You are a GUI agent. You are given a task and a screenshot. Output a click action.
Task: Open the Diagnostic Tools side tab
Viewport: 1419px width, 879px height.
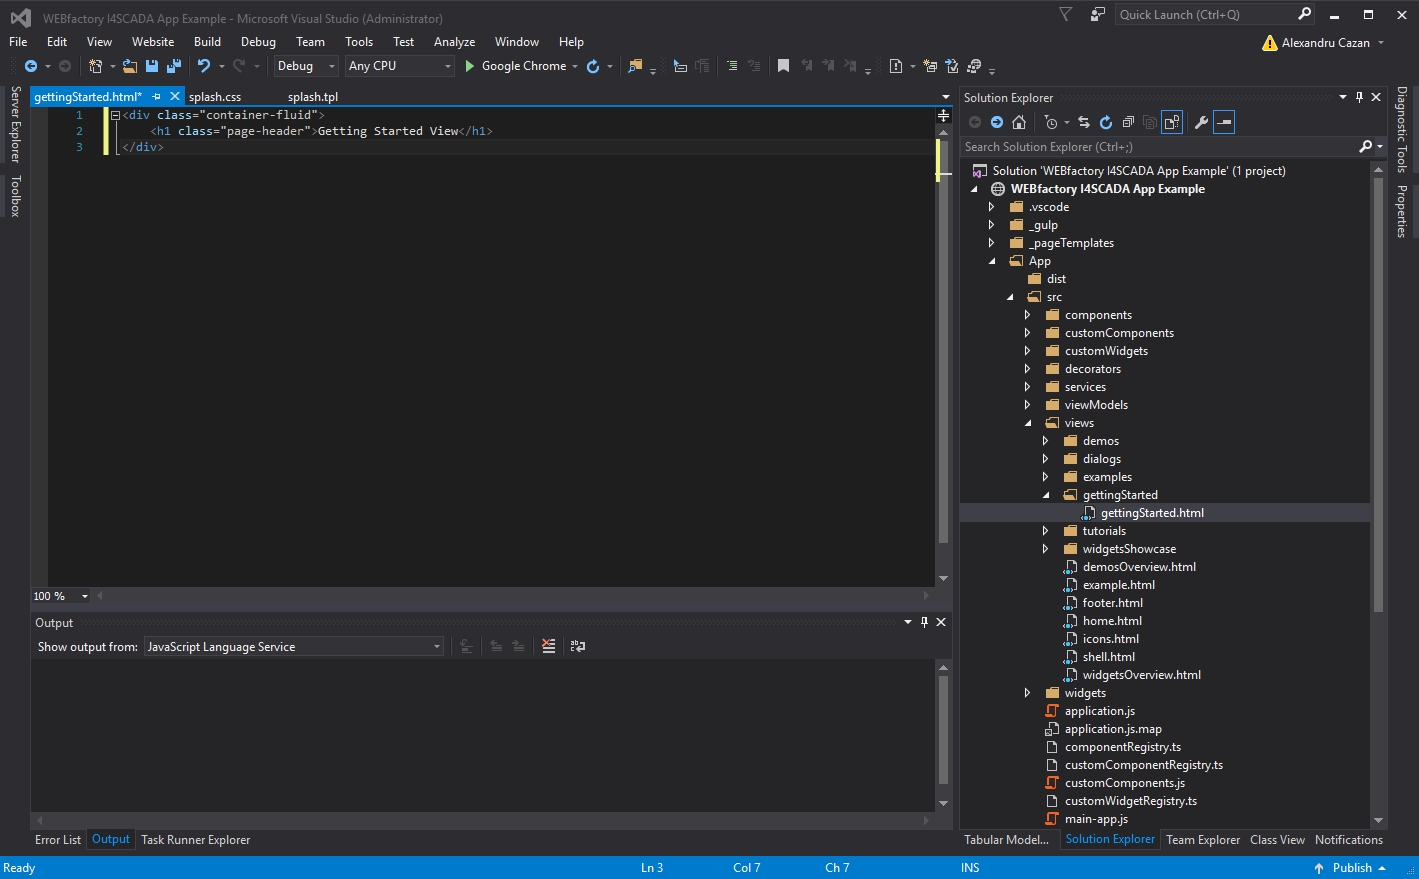(x=1402, y=129)
